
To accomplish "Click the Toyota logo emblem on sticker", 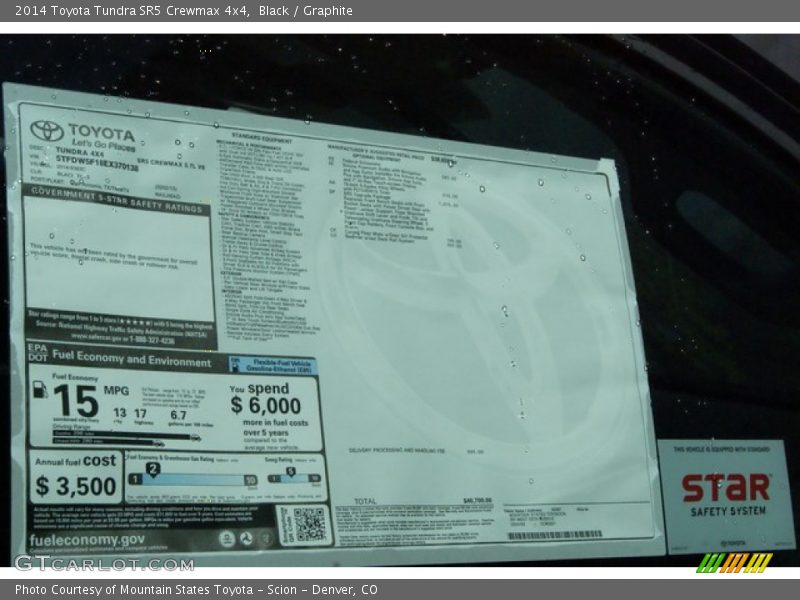I will pos(46,131).
